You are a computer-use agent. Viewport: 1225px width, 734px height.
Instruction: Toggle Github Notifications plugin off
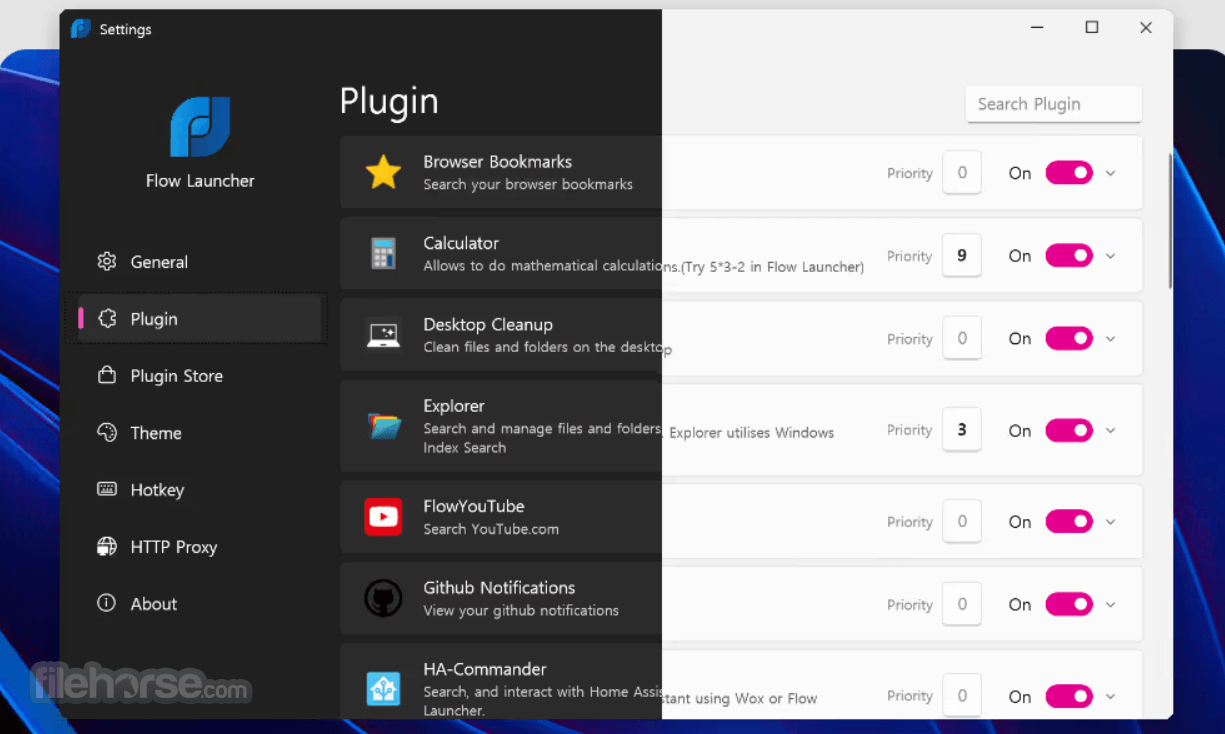(x=1069, y=605)
